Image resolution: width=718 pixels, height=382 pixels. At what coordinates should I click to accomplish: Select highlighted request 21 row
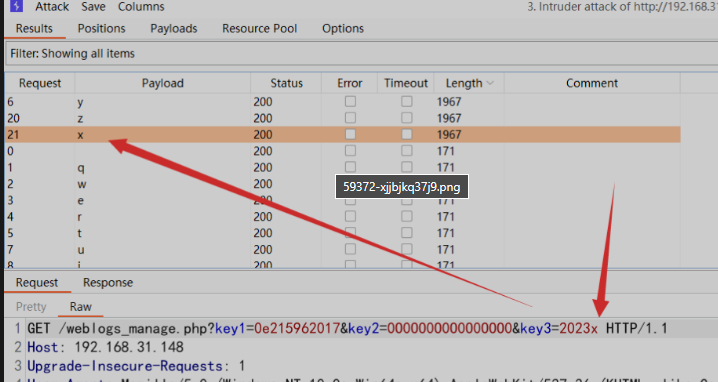[343, 135]
